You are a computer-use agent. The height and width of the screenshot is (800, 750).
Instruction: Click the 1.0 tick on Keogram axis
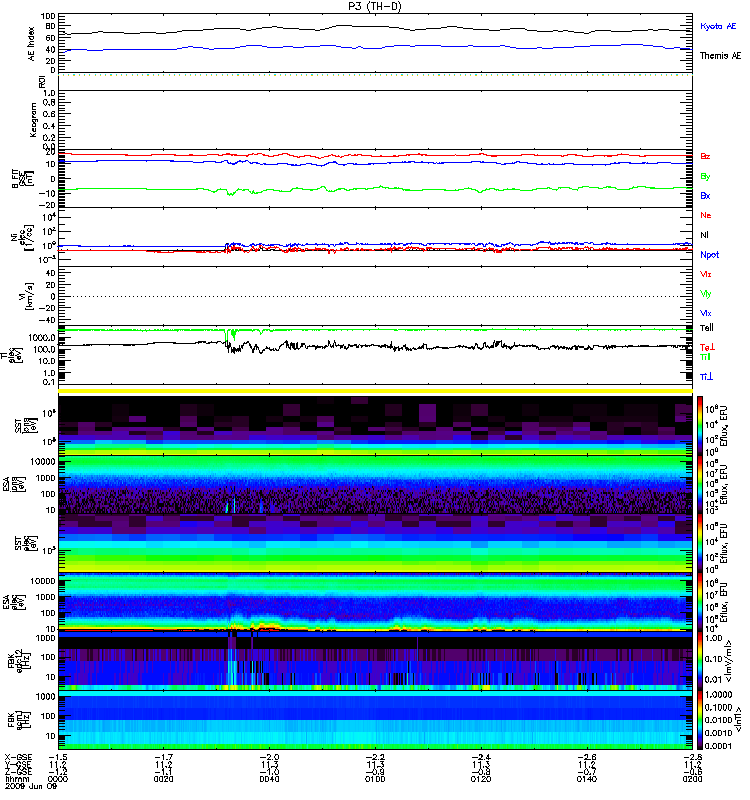(49, 93)
